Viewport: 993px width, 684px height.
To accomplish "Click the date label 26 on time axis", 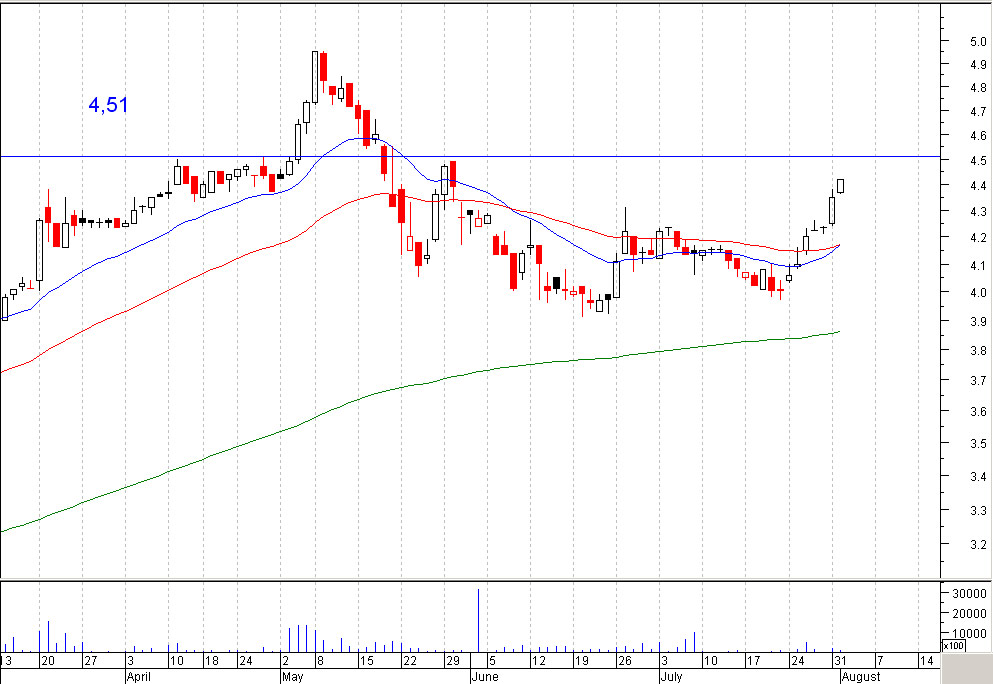I will pyautogui.click(x=624, y=661).
